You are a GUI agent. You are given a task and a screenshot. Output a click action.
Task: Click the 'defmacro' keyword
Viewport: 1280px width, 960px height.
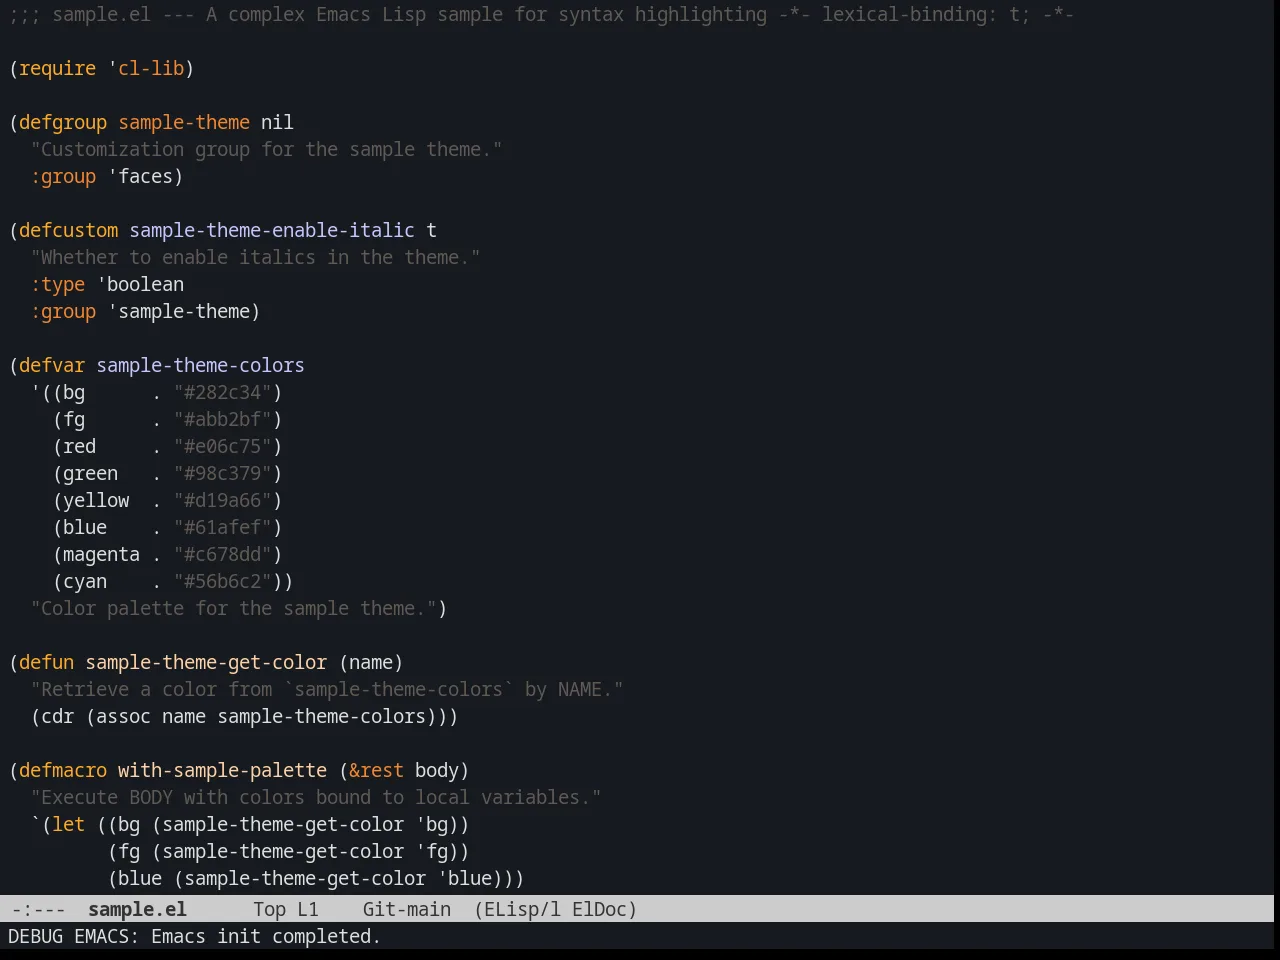pyautogui.click(x=63, y=770)
